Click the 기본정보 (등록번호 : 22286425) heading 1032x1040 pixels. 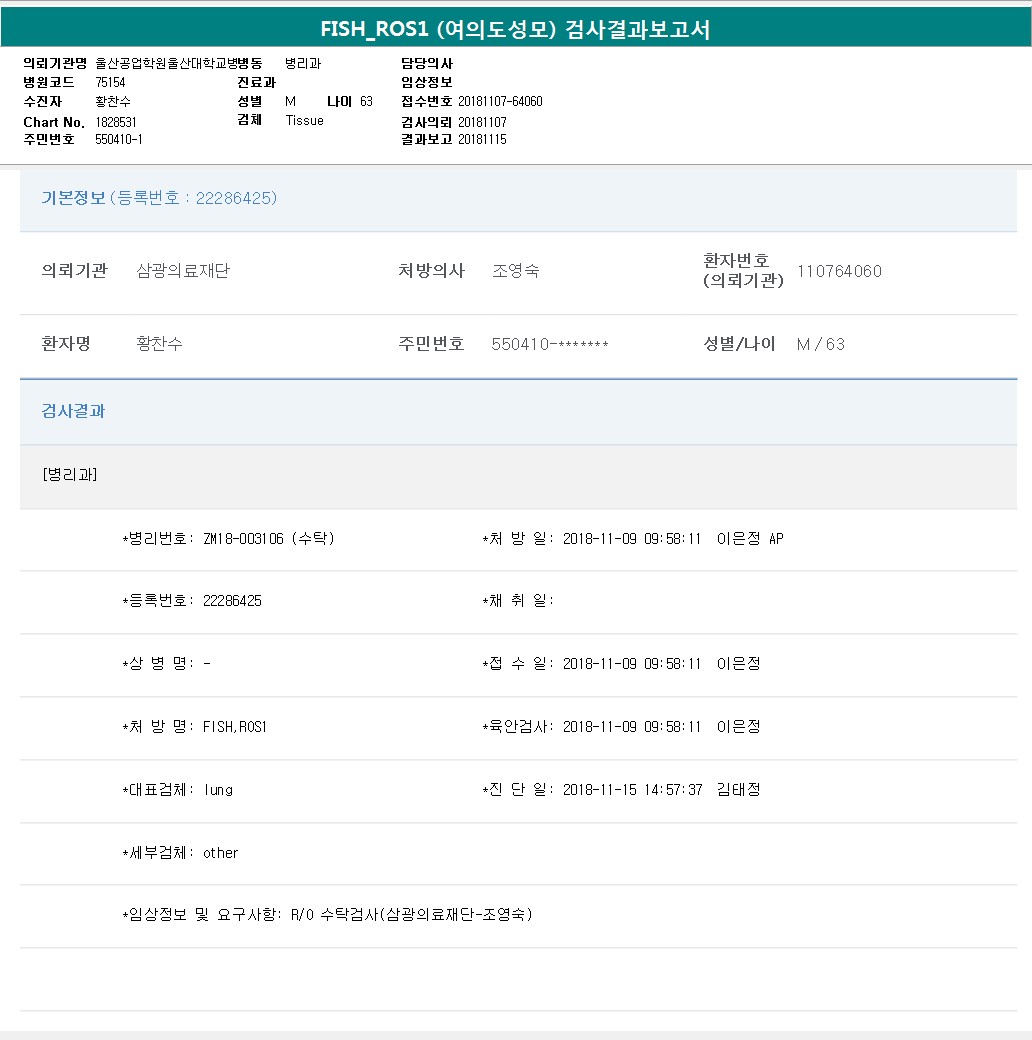click(159, 198)
